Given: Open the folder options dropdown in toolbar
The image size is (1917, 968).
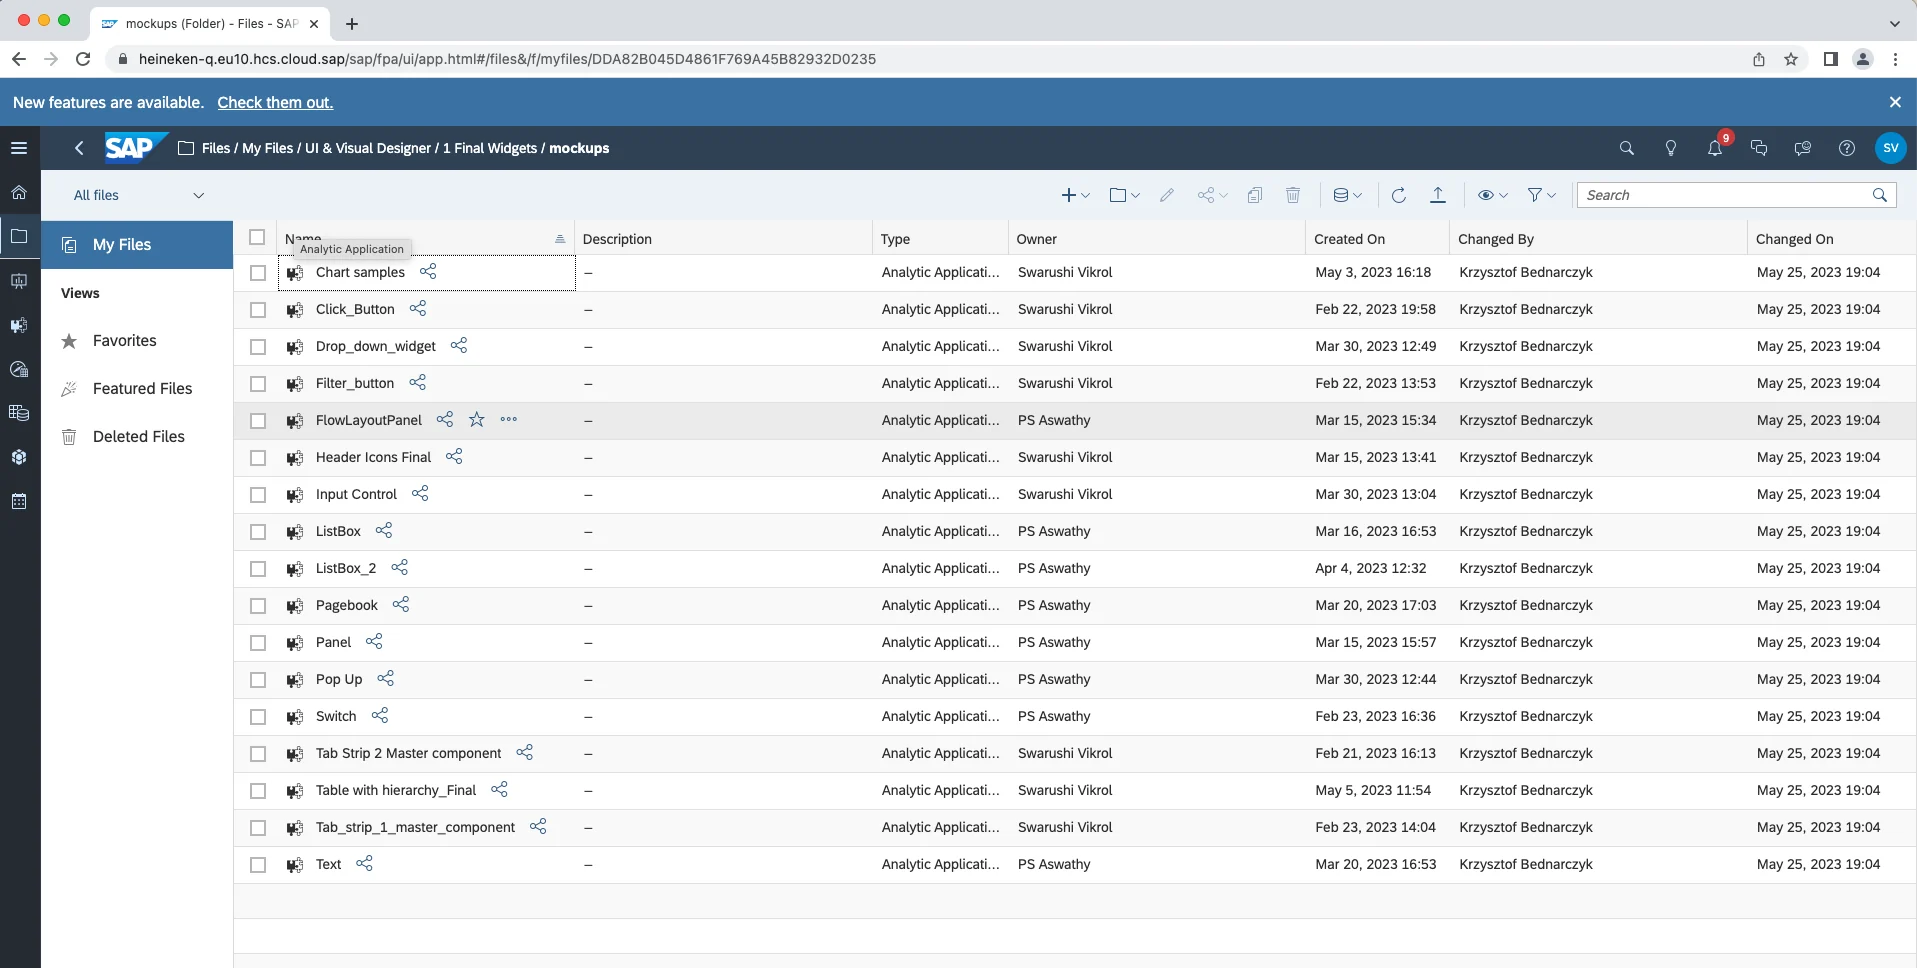Looking at the screenshot, I should [x=1124, y=195].
